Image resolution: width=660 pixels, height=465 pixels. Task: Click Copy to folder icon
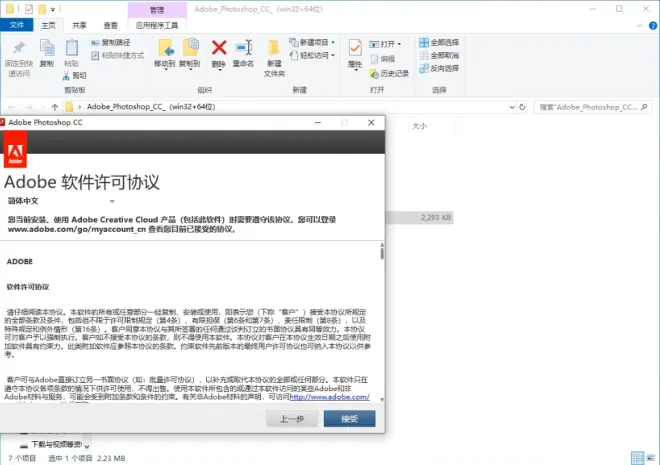pos(190,47)
